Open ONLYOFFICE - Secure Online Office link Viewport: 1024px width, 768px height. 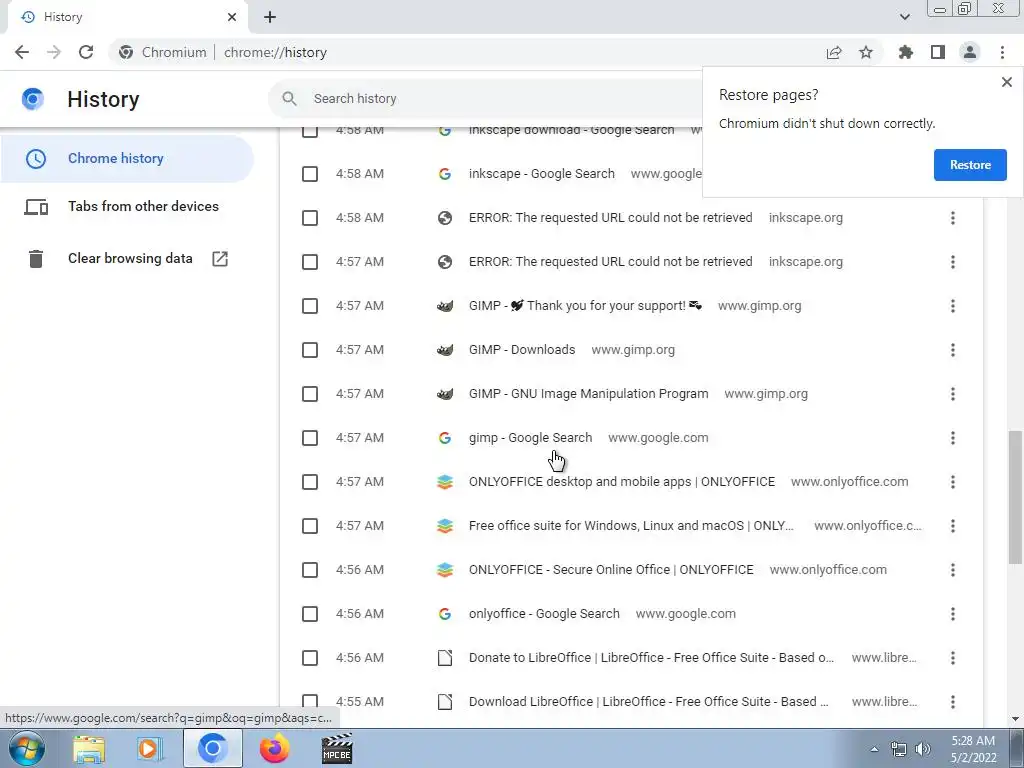coord(611,570)
